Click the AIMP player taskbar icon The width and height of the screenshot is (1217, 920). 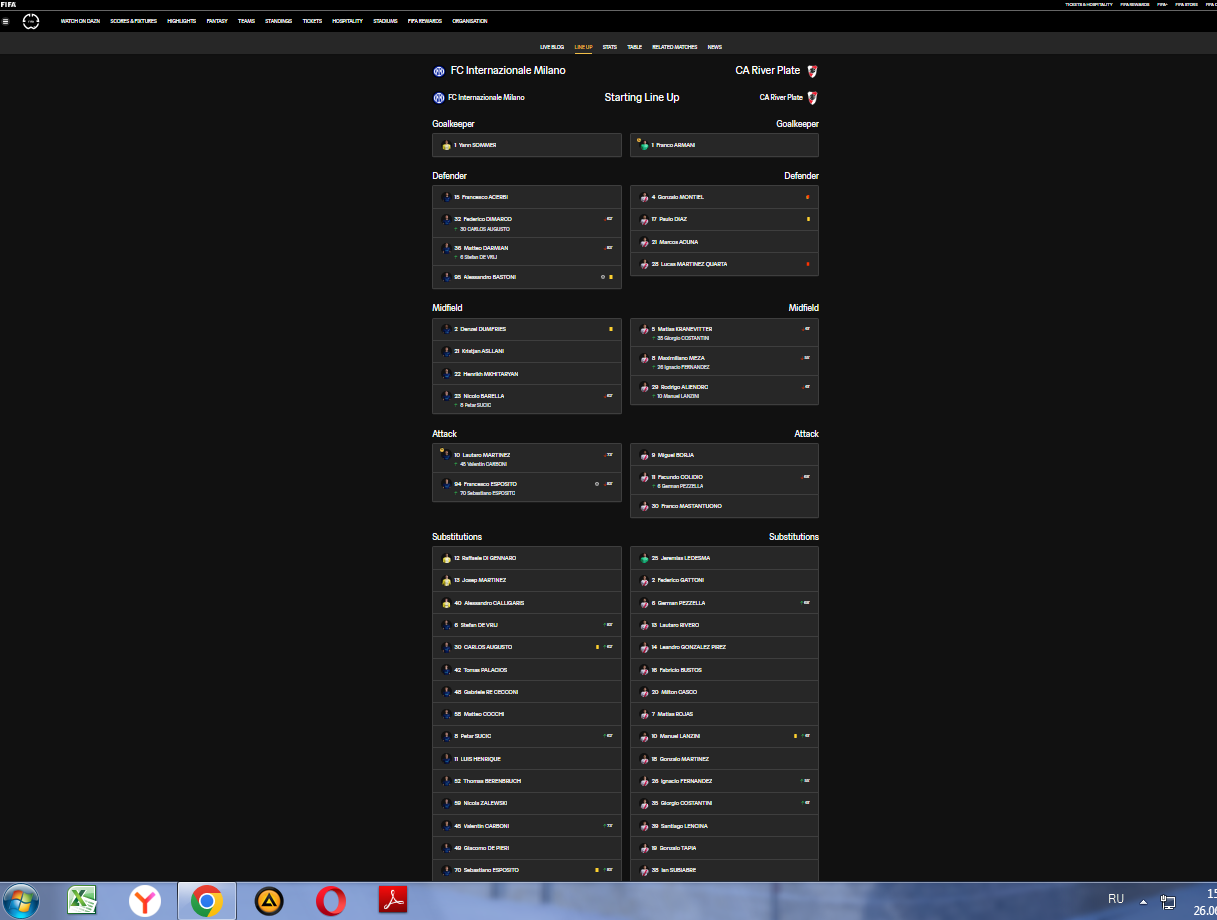click(268, 901)
